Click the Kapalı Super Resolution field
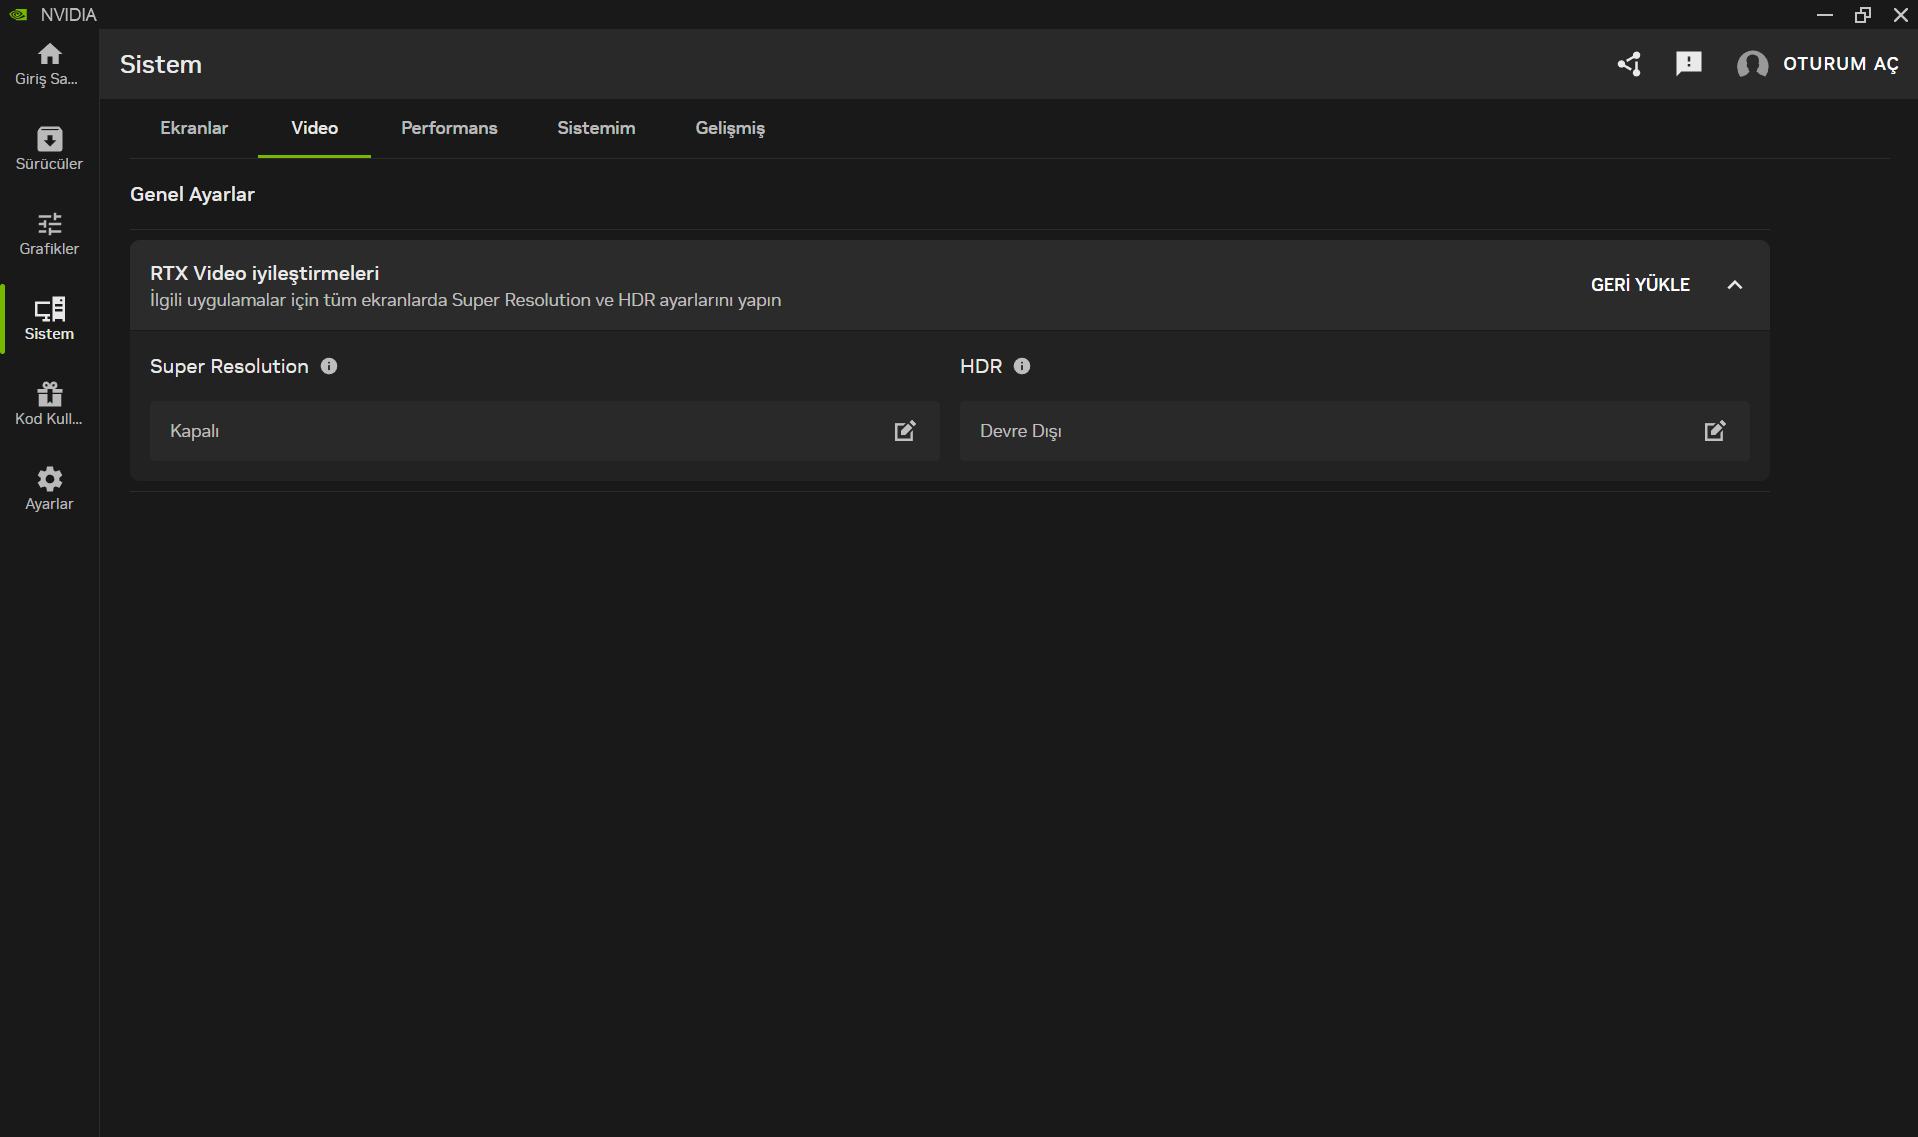 545,431
